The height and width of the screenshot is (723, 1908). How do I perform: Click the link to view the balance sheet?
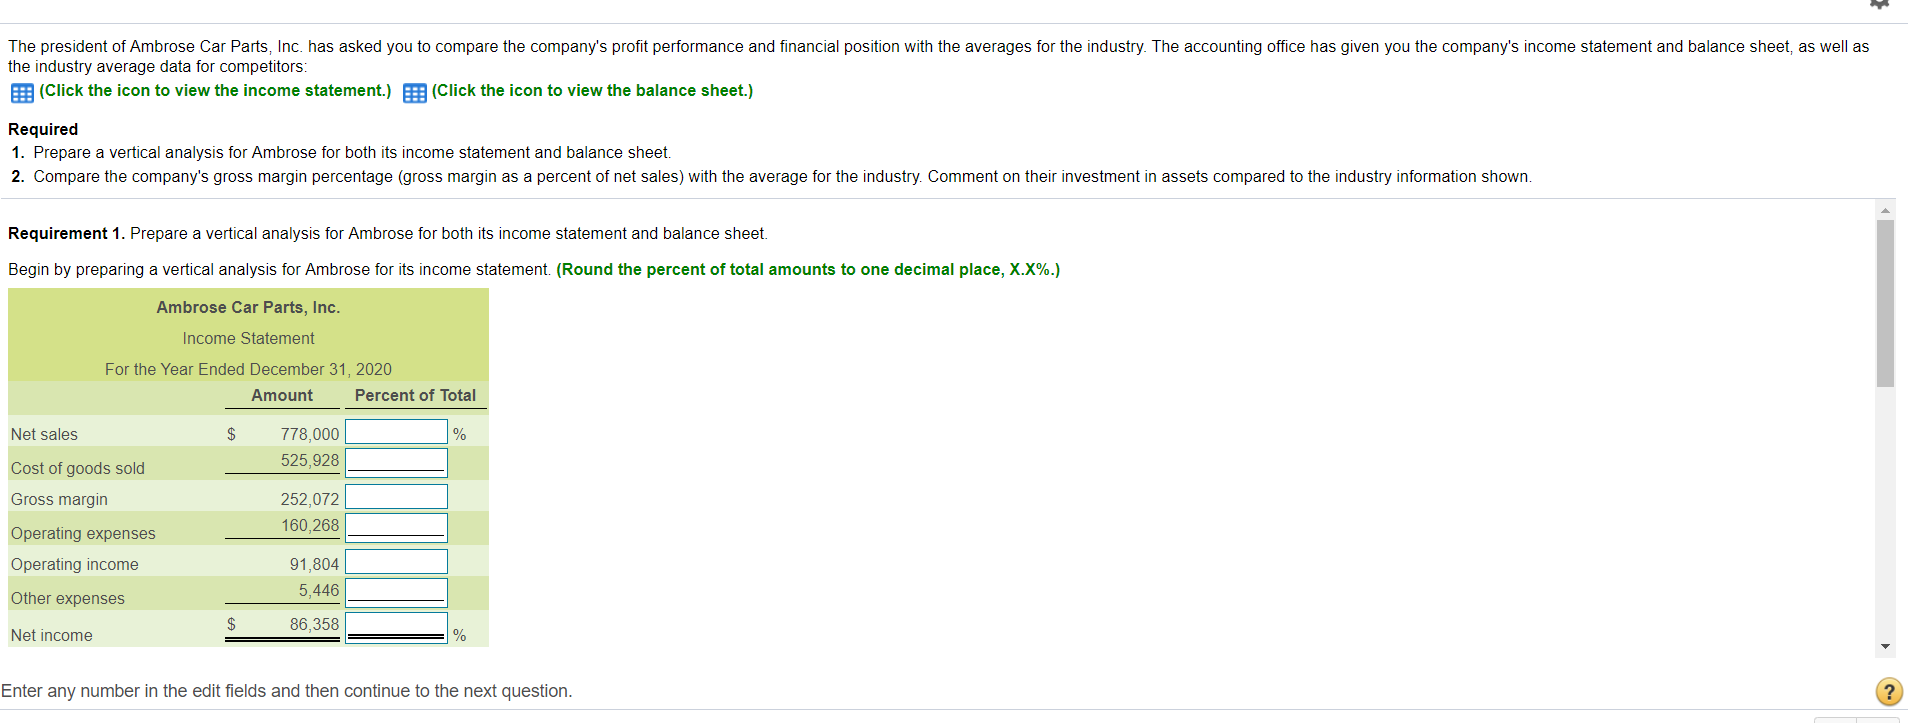(x=591, y=90)
